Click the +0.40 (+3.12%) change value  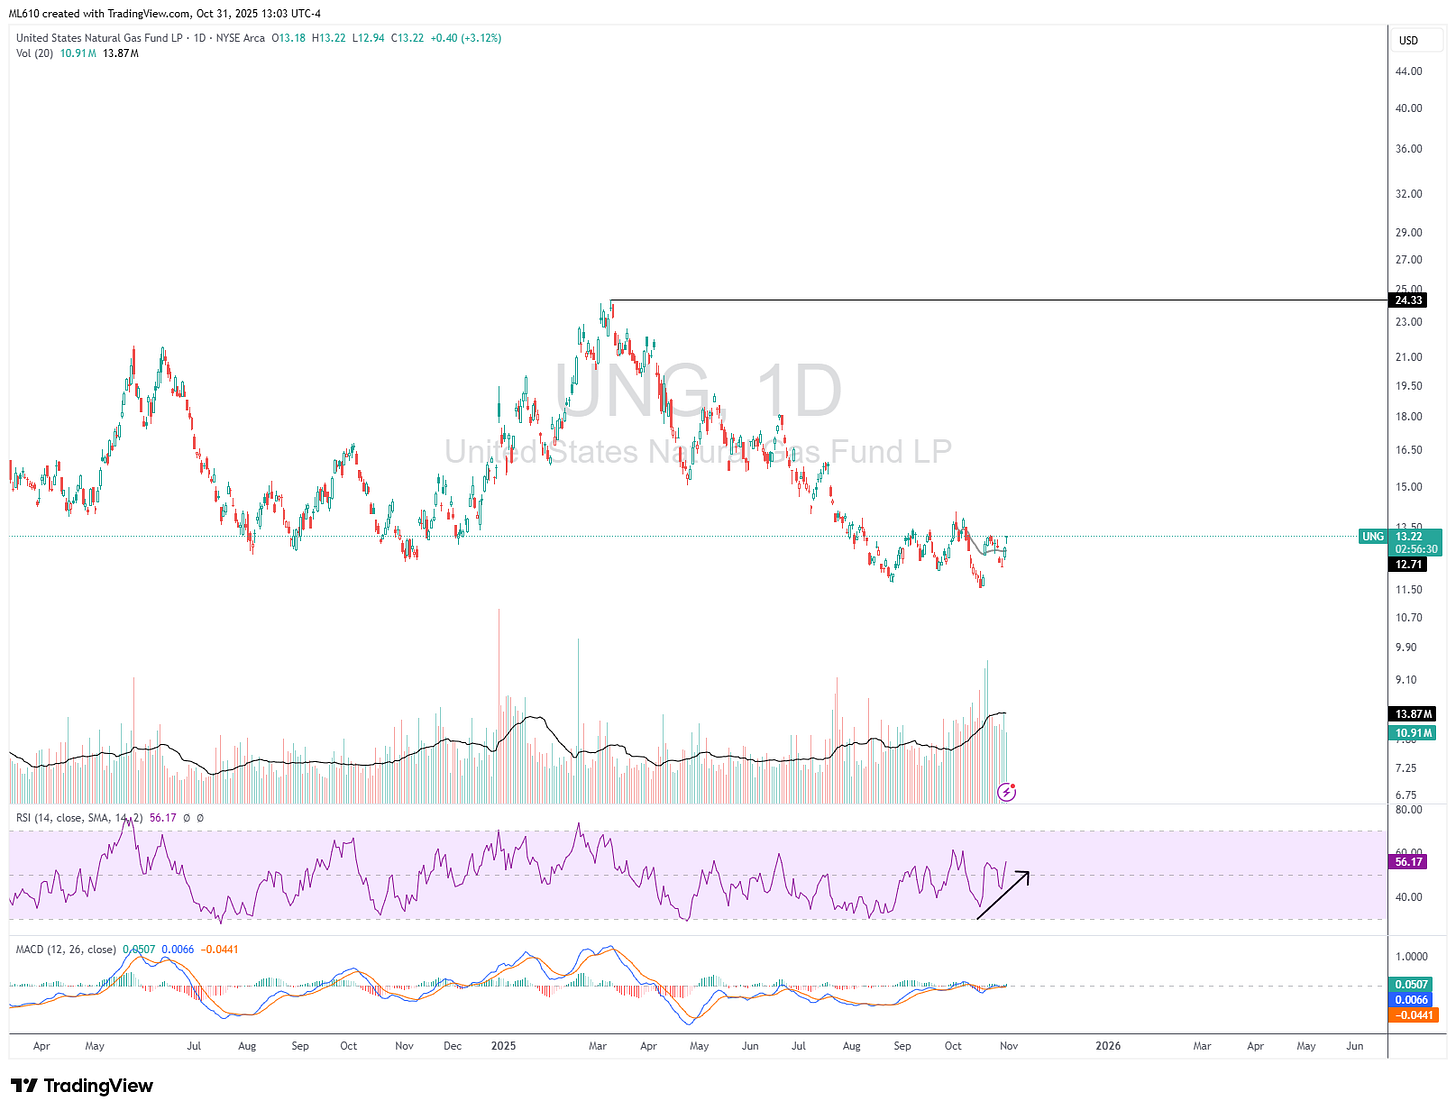click(465, 38)
